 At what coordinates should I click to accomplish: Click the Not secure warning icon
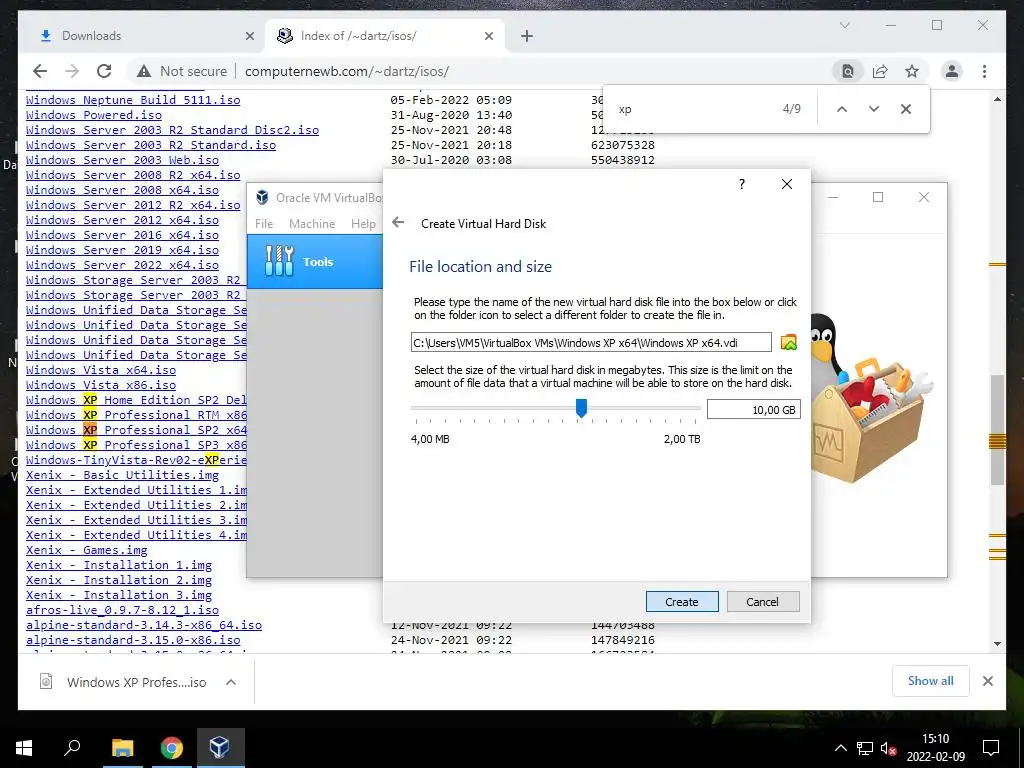(x=144, y=71)
